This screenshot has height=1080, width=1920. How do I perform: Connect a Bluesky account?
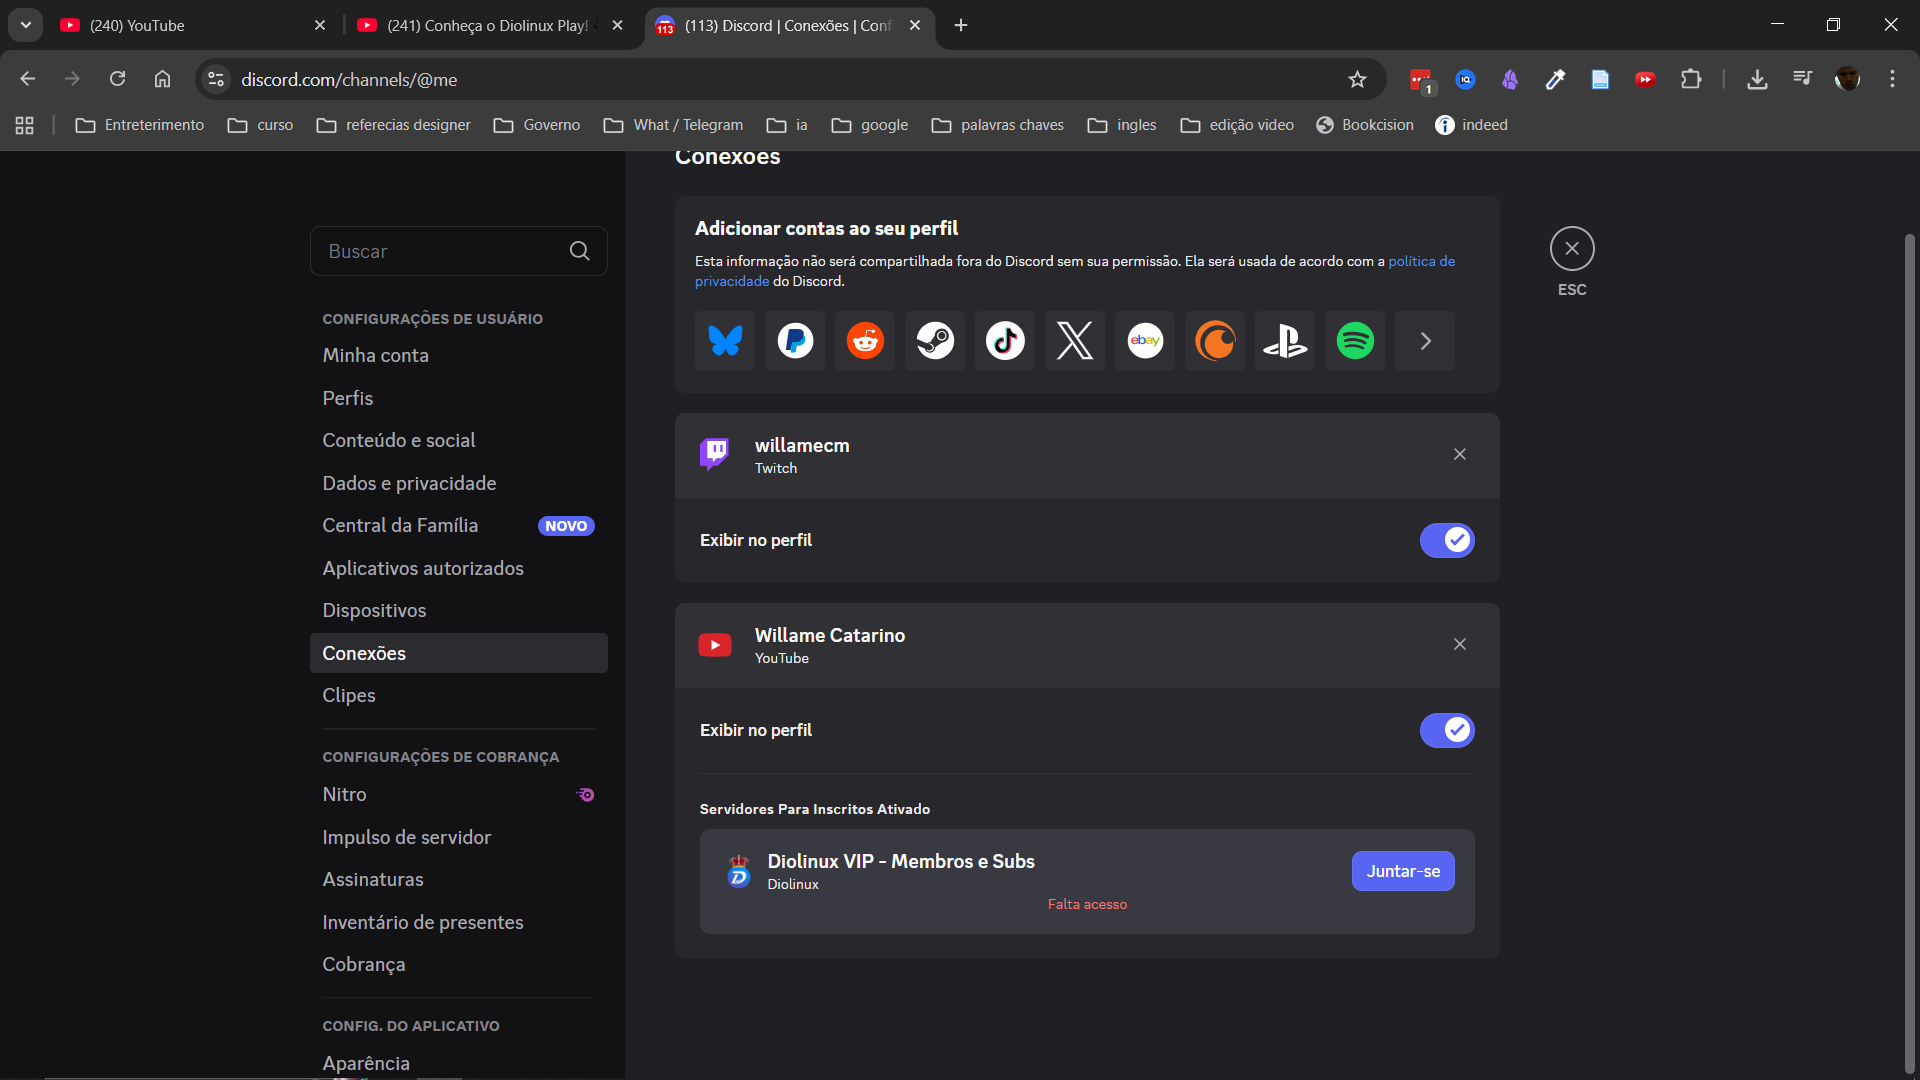(x=725, y=341)
